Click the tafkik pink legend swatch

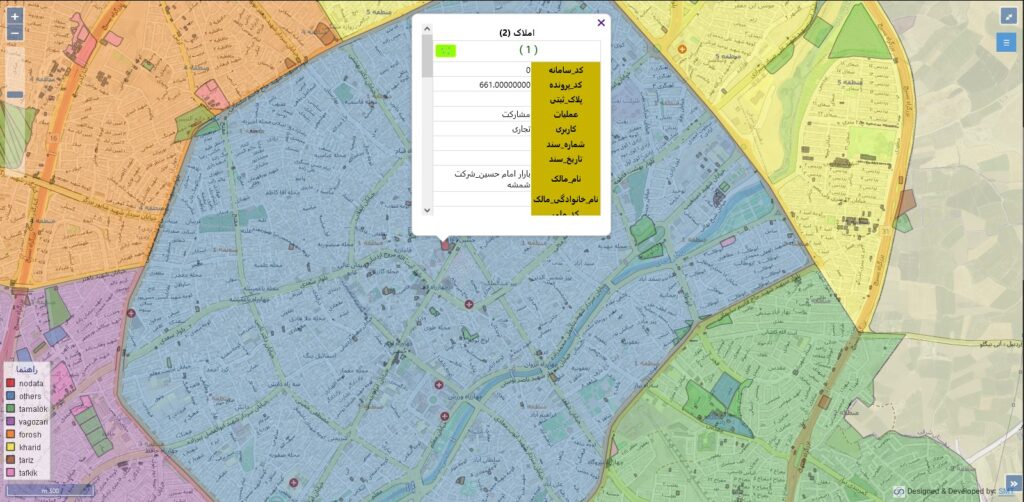pyautogui.click(x=11, y=472)
